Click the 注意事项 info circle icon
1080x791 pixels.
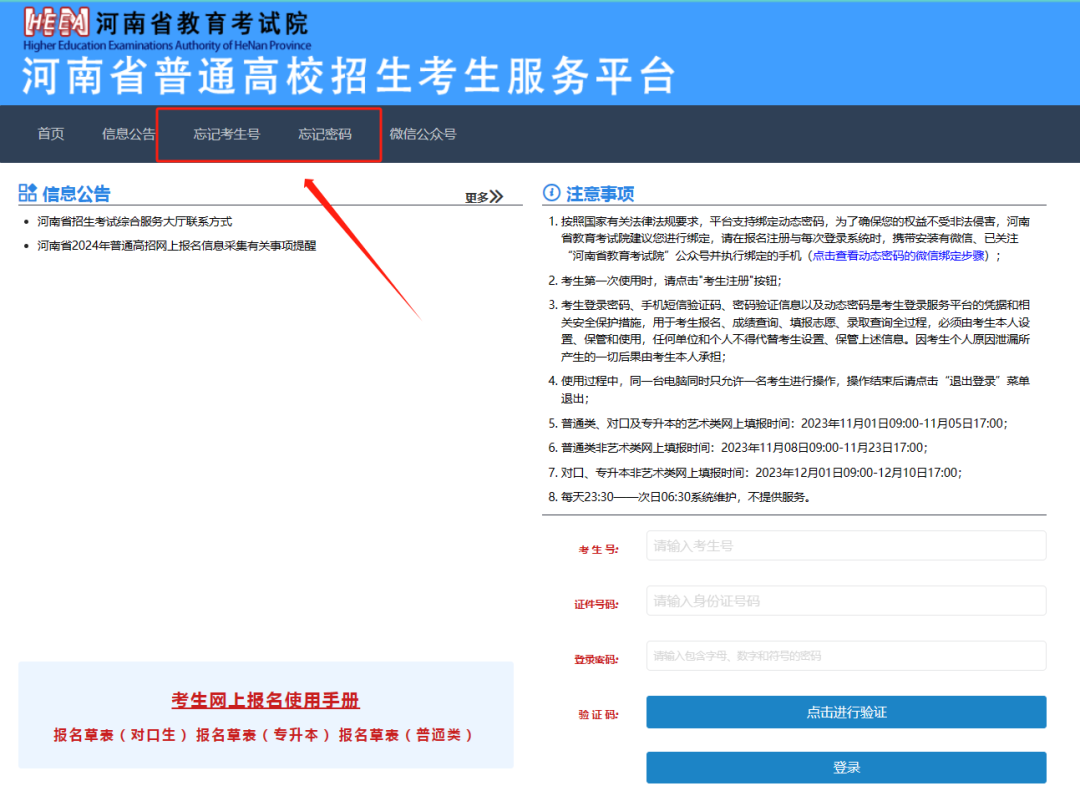[x=551, y=193]
